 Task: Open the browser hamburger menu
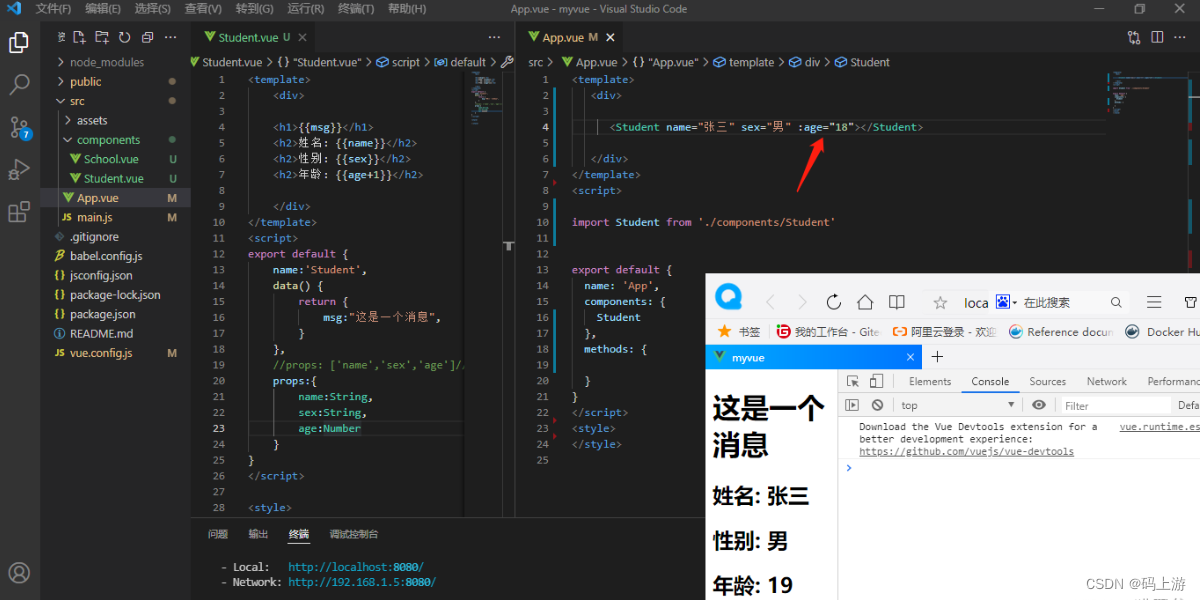(x=1154, y=302)
